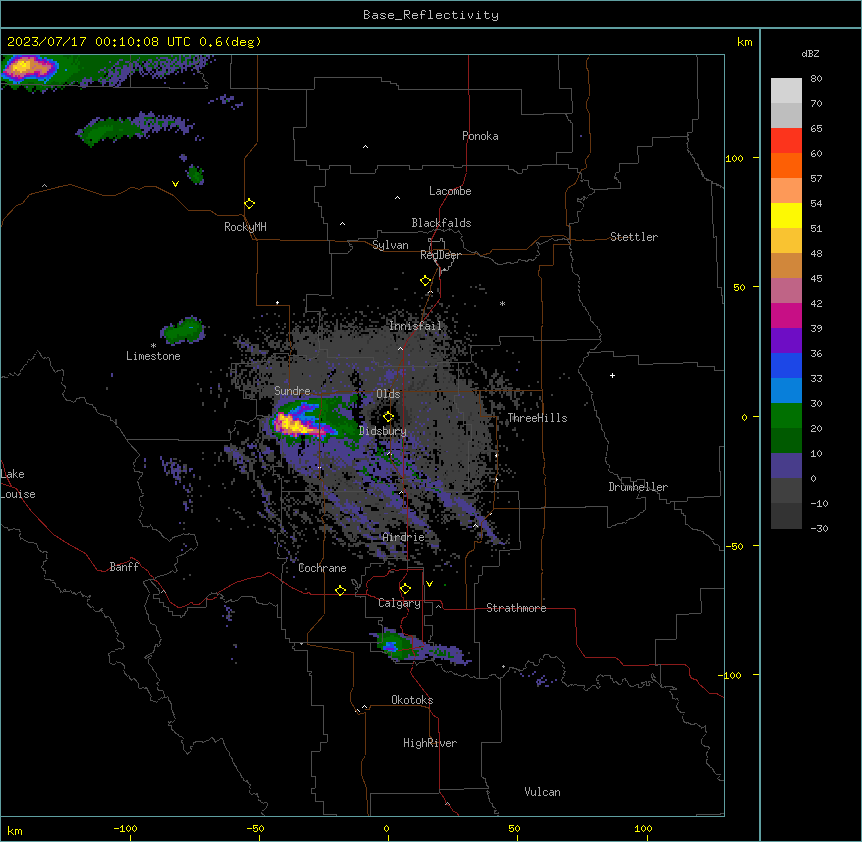This screenshot has width=862, height=842.
Task: Click the yellow station marker above Calgary
Action: tap(405, 589)
